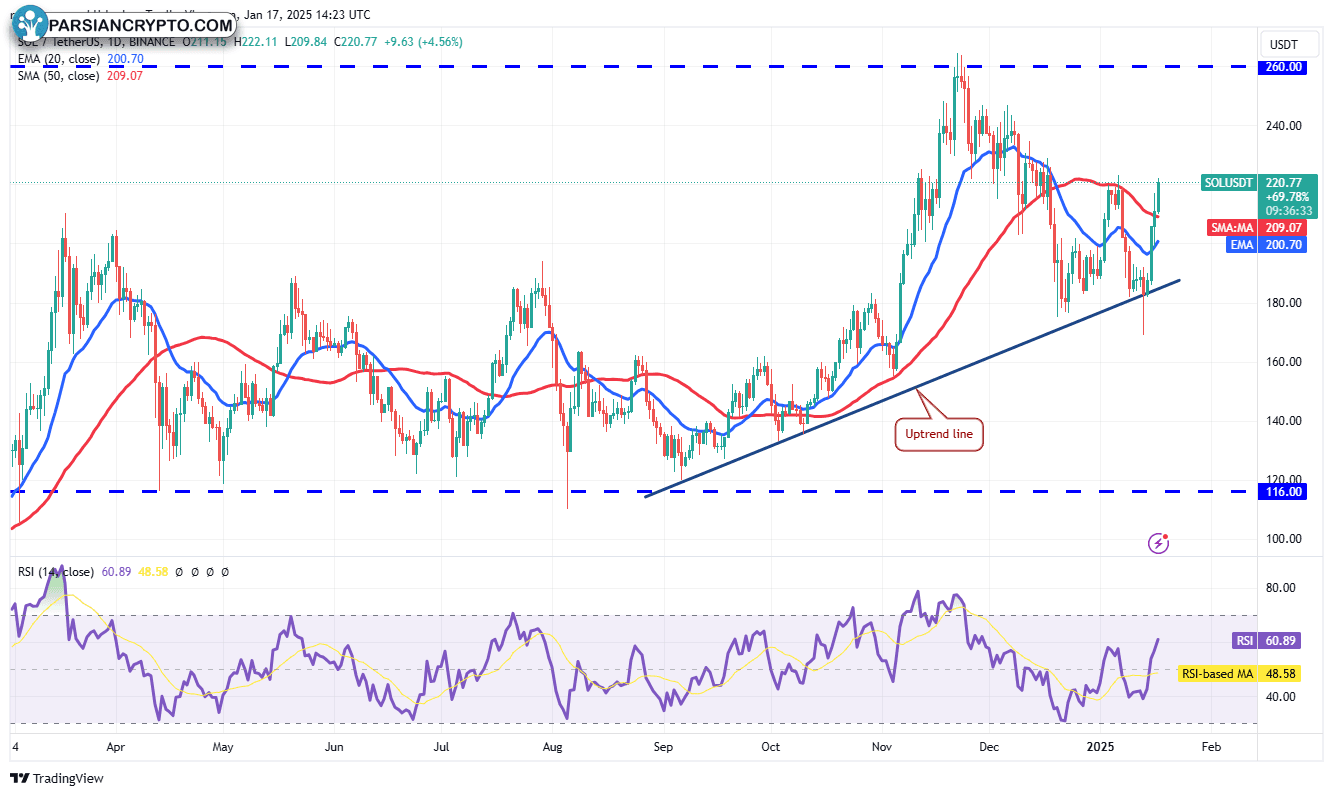Click the 100.00 price axis value

click(1285, 539)
